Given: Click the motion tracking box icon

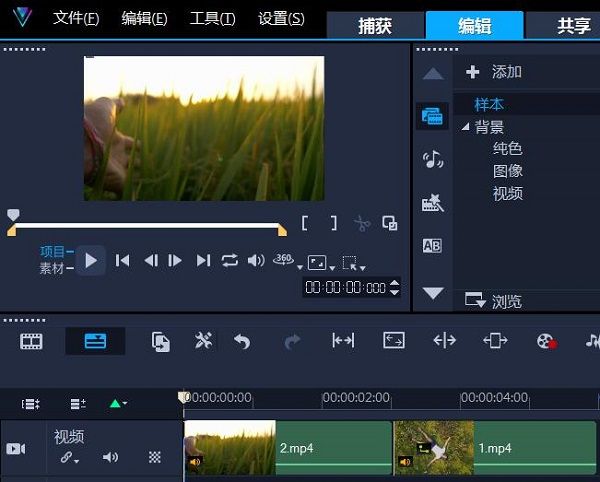Looking at the screenshot, I should coord(495,340).
